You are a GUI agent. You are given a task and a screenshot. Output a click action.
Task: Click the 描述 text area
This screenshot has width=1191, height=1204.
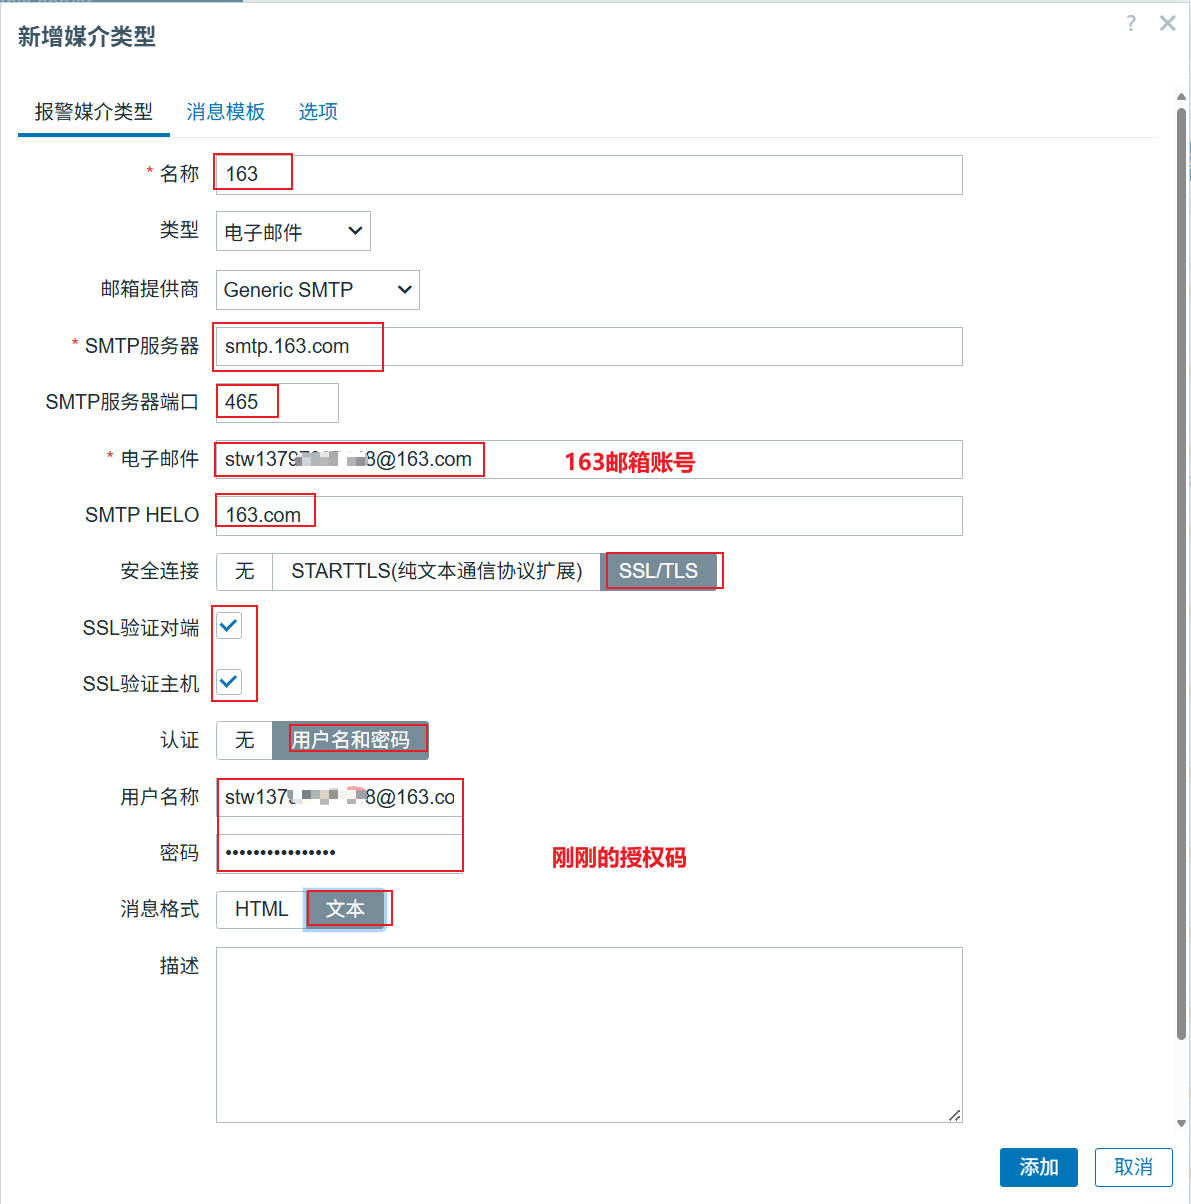tap(589, 1035)
